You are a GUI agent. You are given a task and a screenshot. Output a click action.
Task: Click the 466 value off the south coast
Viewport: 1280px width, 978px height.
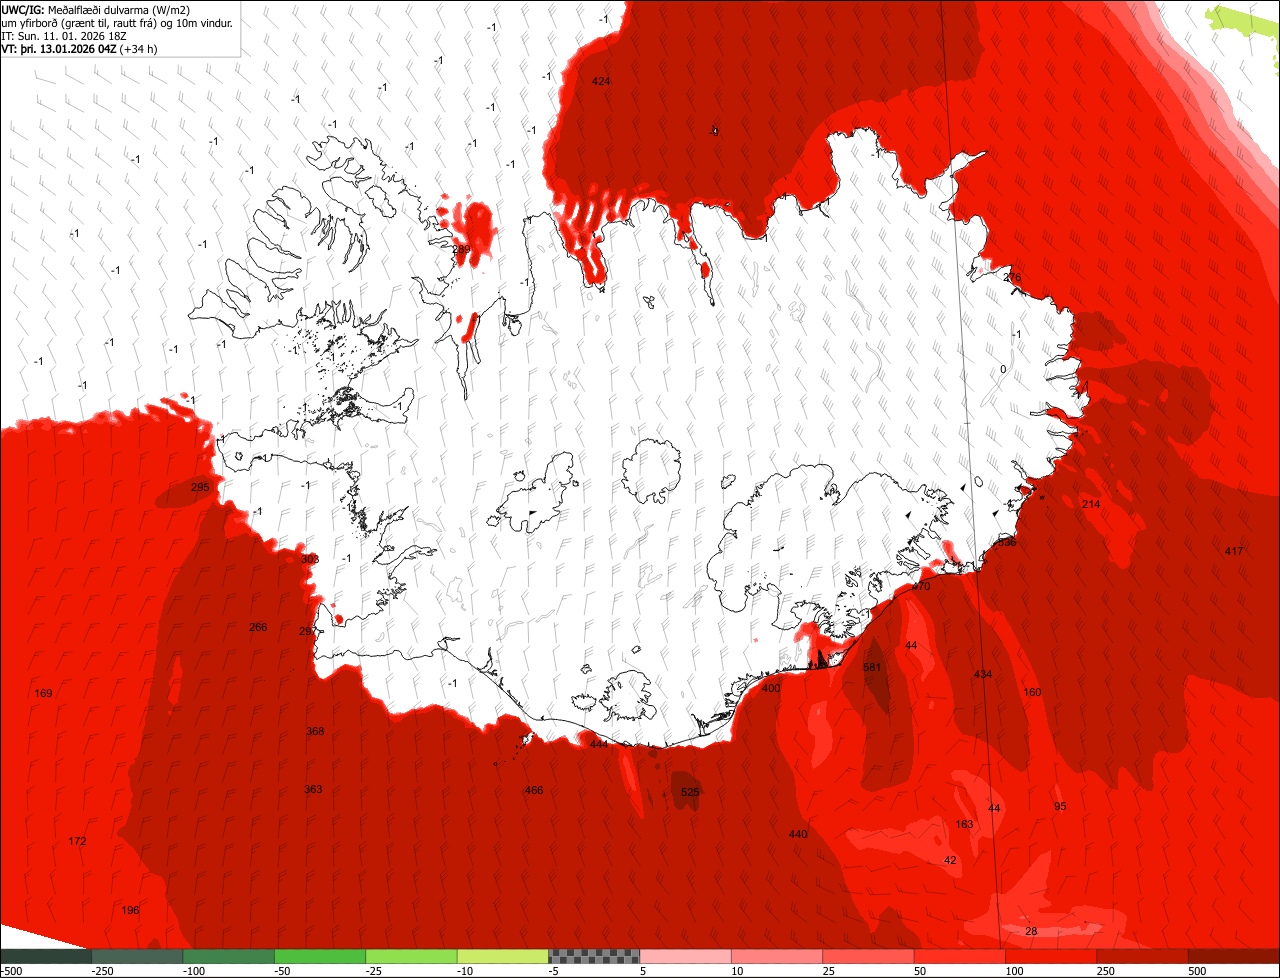click(x=534, y=791)
